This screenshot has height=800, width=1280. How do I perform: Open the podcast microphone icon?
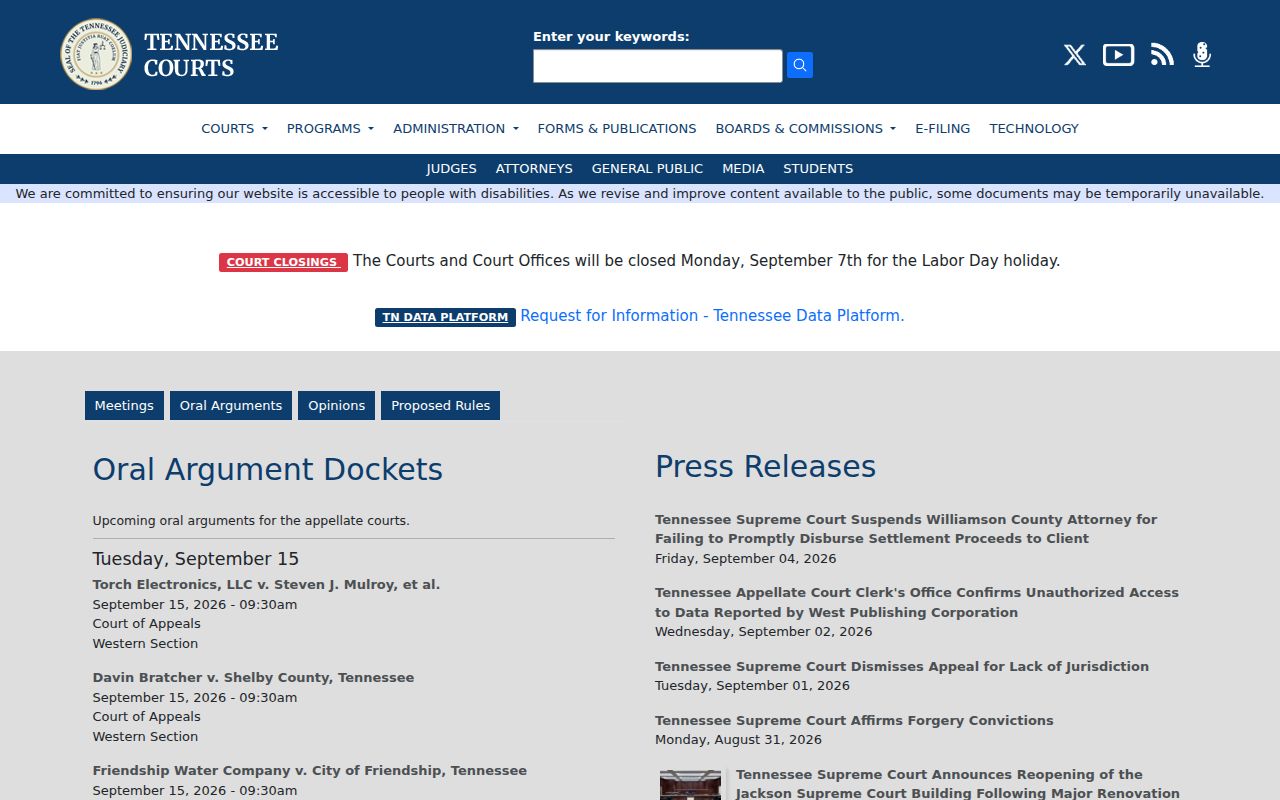1202,55
